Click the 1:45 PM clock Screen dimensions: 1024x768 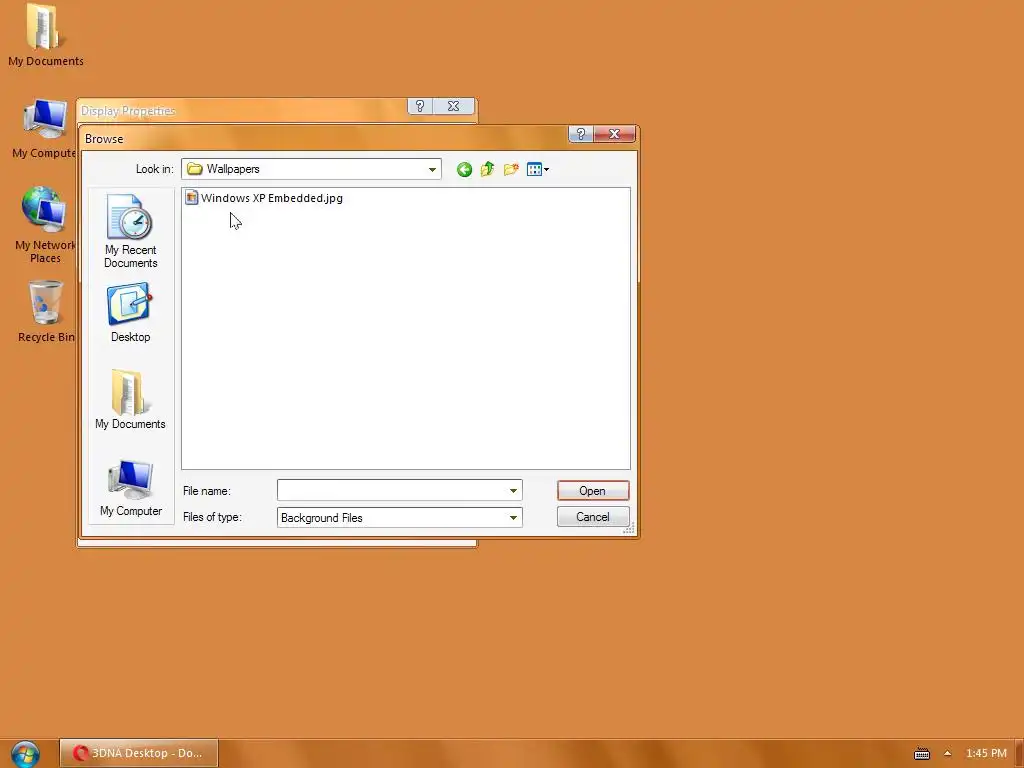pyautogui.click(x=986, y=754)
